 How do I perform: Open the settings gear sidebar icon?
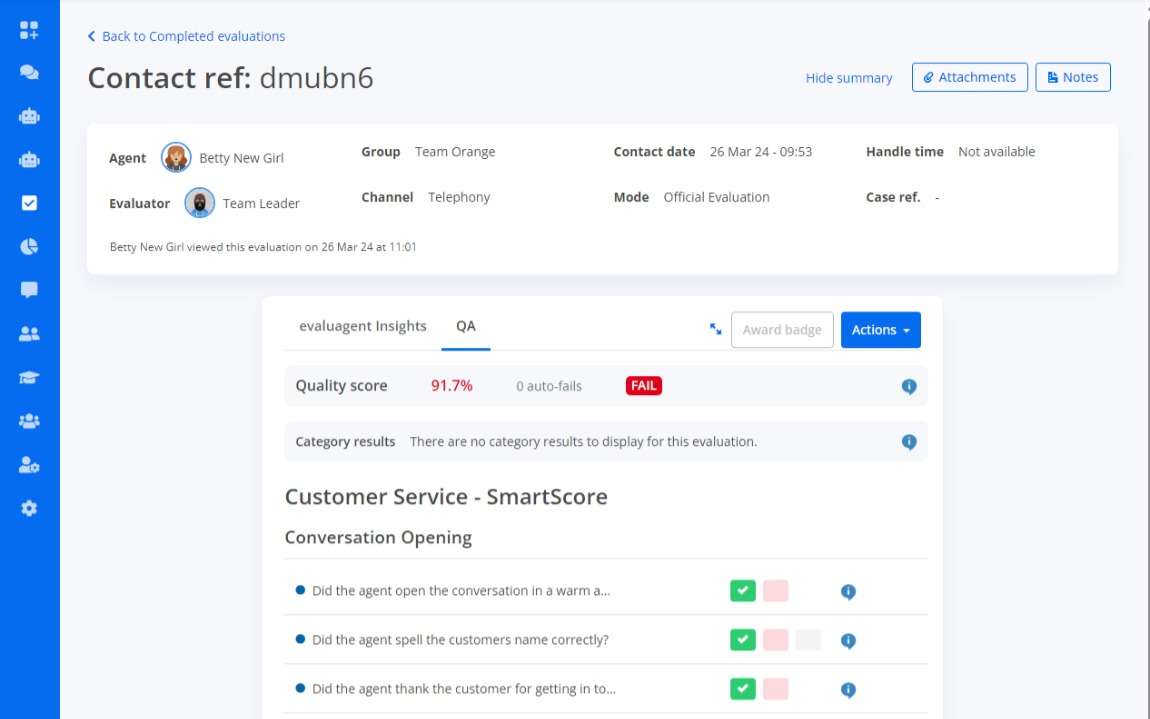[x=29, y=508]
